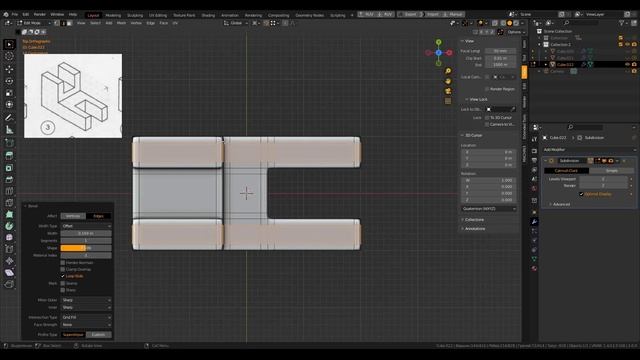Select the Knife tool
This screenshot has width=640, height=360.
[9, 203]
